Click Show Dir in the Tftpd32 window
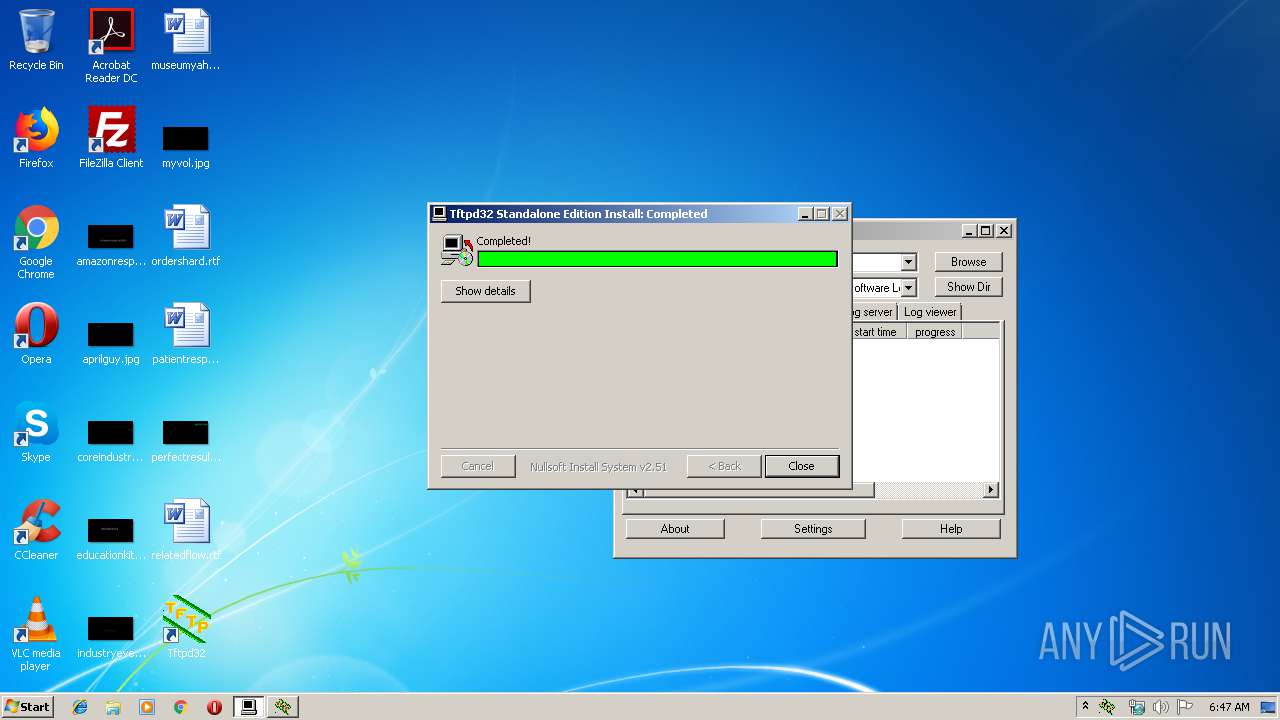 coord(968,287)
